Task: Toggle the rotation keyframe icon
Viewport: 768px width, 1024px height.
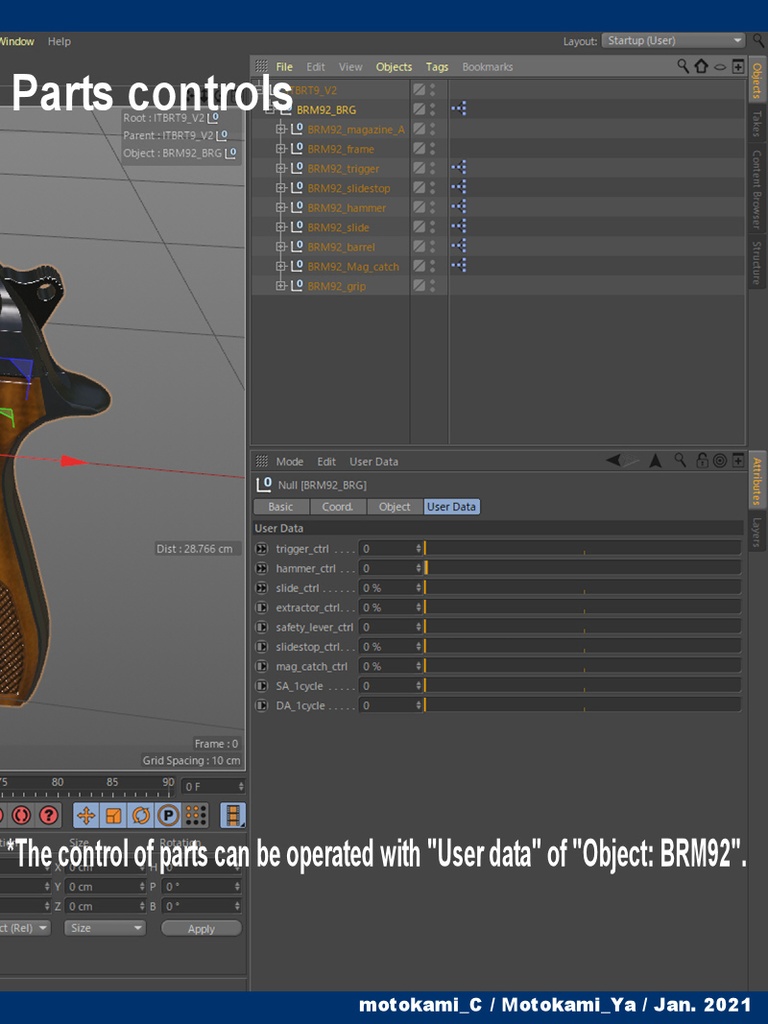Action: tap(141, 815)
